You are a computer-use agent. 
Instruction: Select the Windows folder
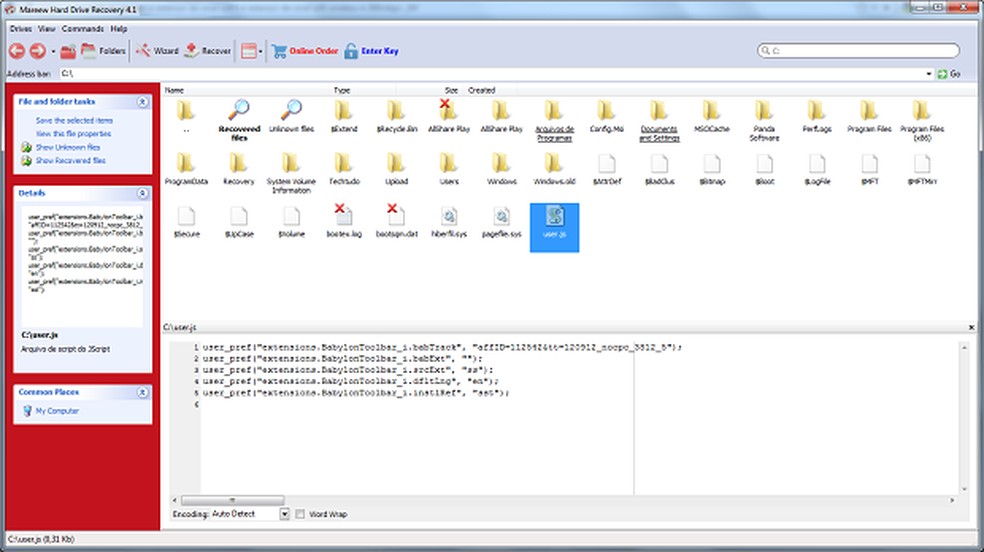[501, 169]
